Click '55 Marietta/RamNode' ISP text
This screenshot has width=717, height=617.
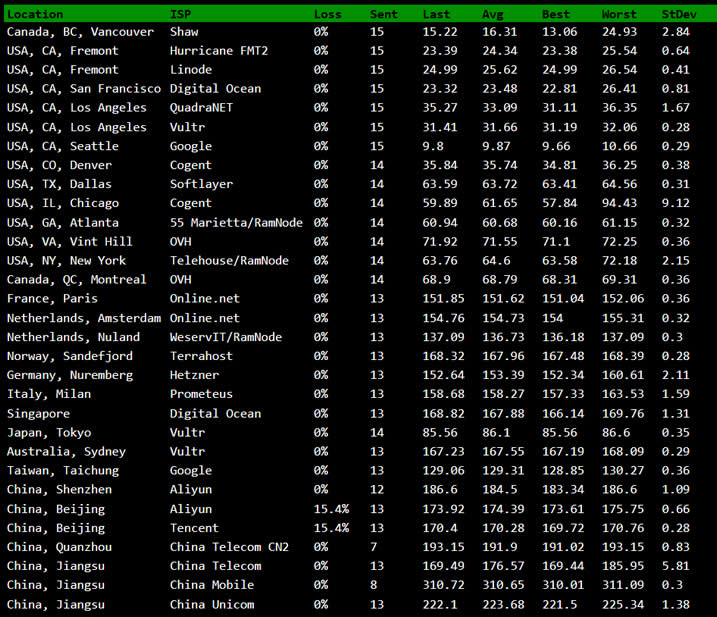(236, 223)
